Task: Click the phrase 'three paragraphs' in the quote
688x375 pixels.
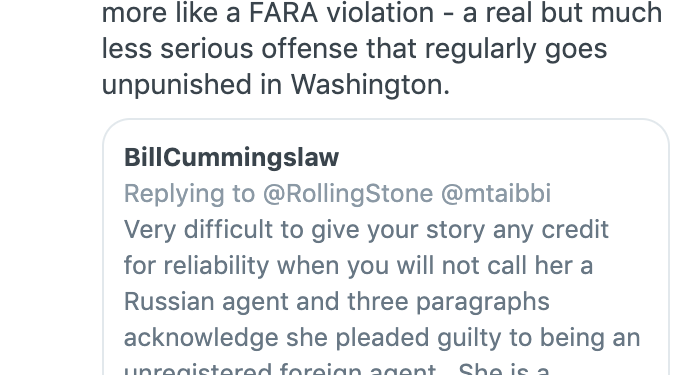Action: coord(448,302)
